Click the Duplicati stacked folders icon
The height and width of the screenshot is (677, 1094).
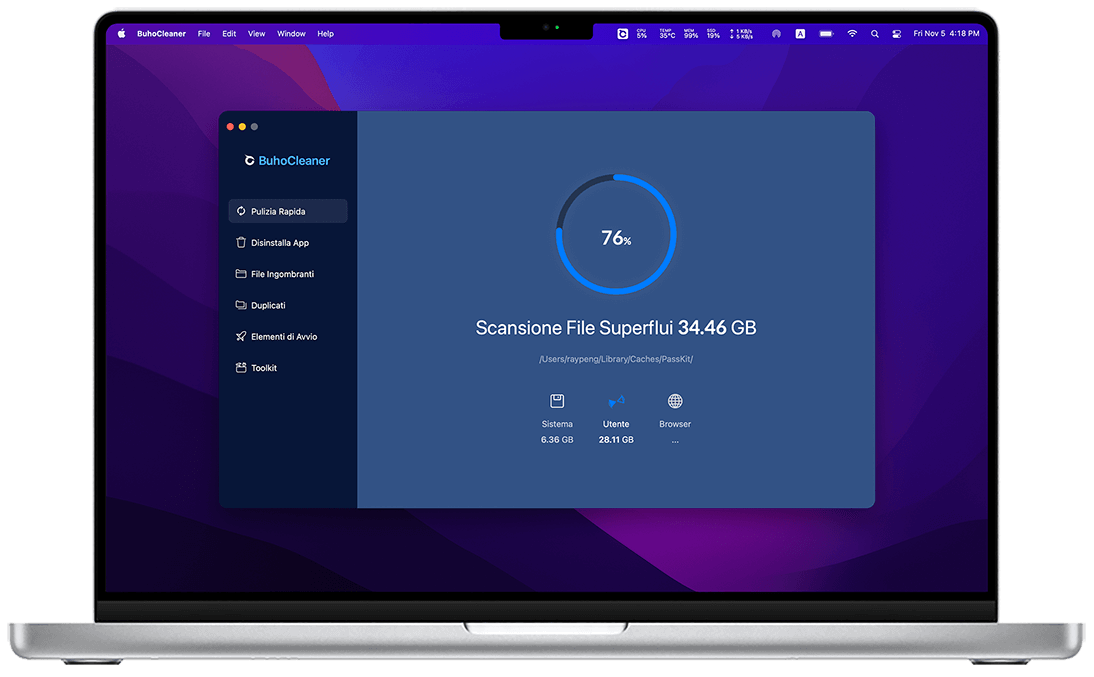[x=241, y=305]
